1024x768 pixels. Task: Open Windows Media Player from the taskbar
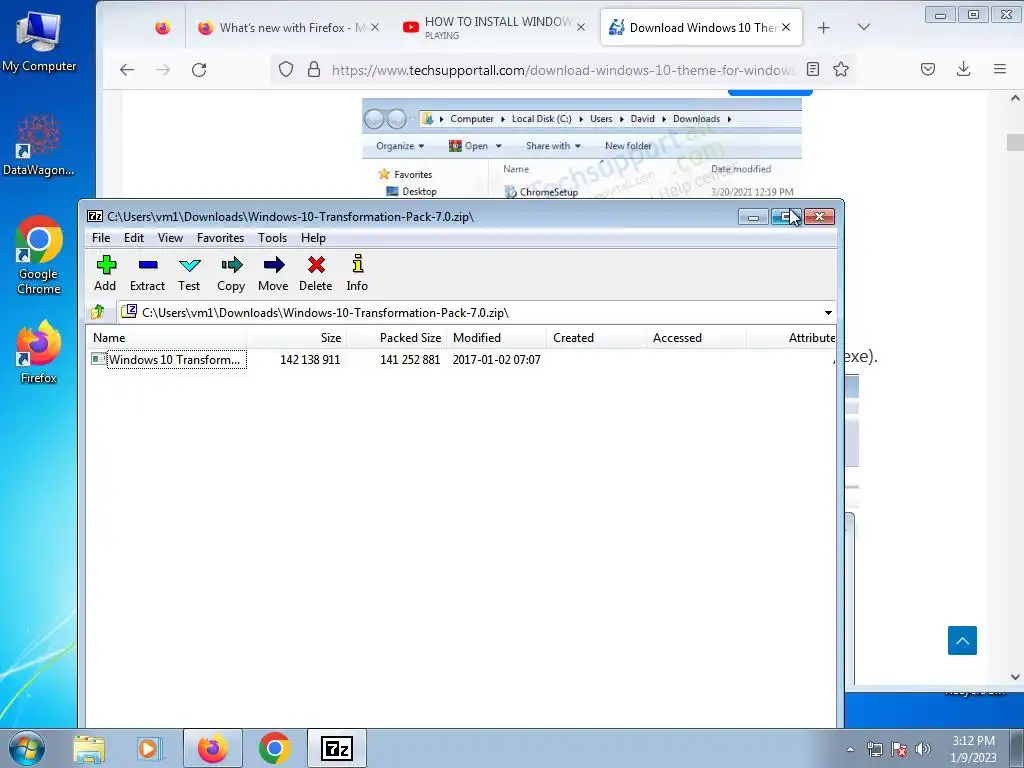pos(150,748)
